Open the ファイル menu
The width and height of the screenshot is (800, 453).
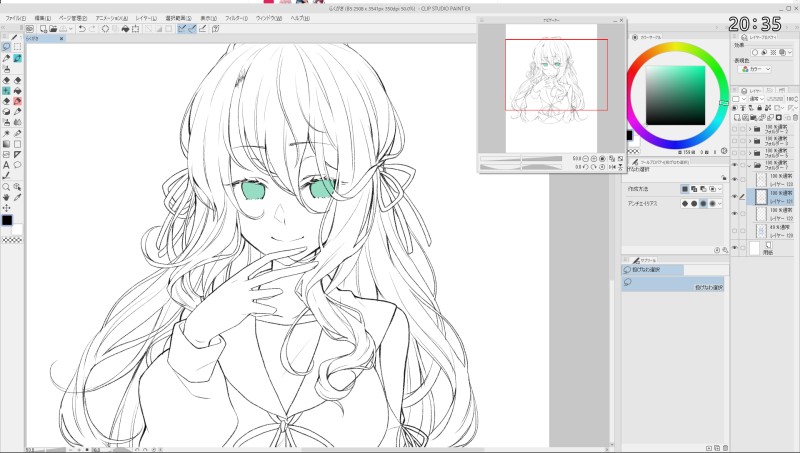tap(15, 18)
